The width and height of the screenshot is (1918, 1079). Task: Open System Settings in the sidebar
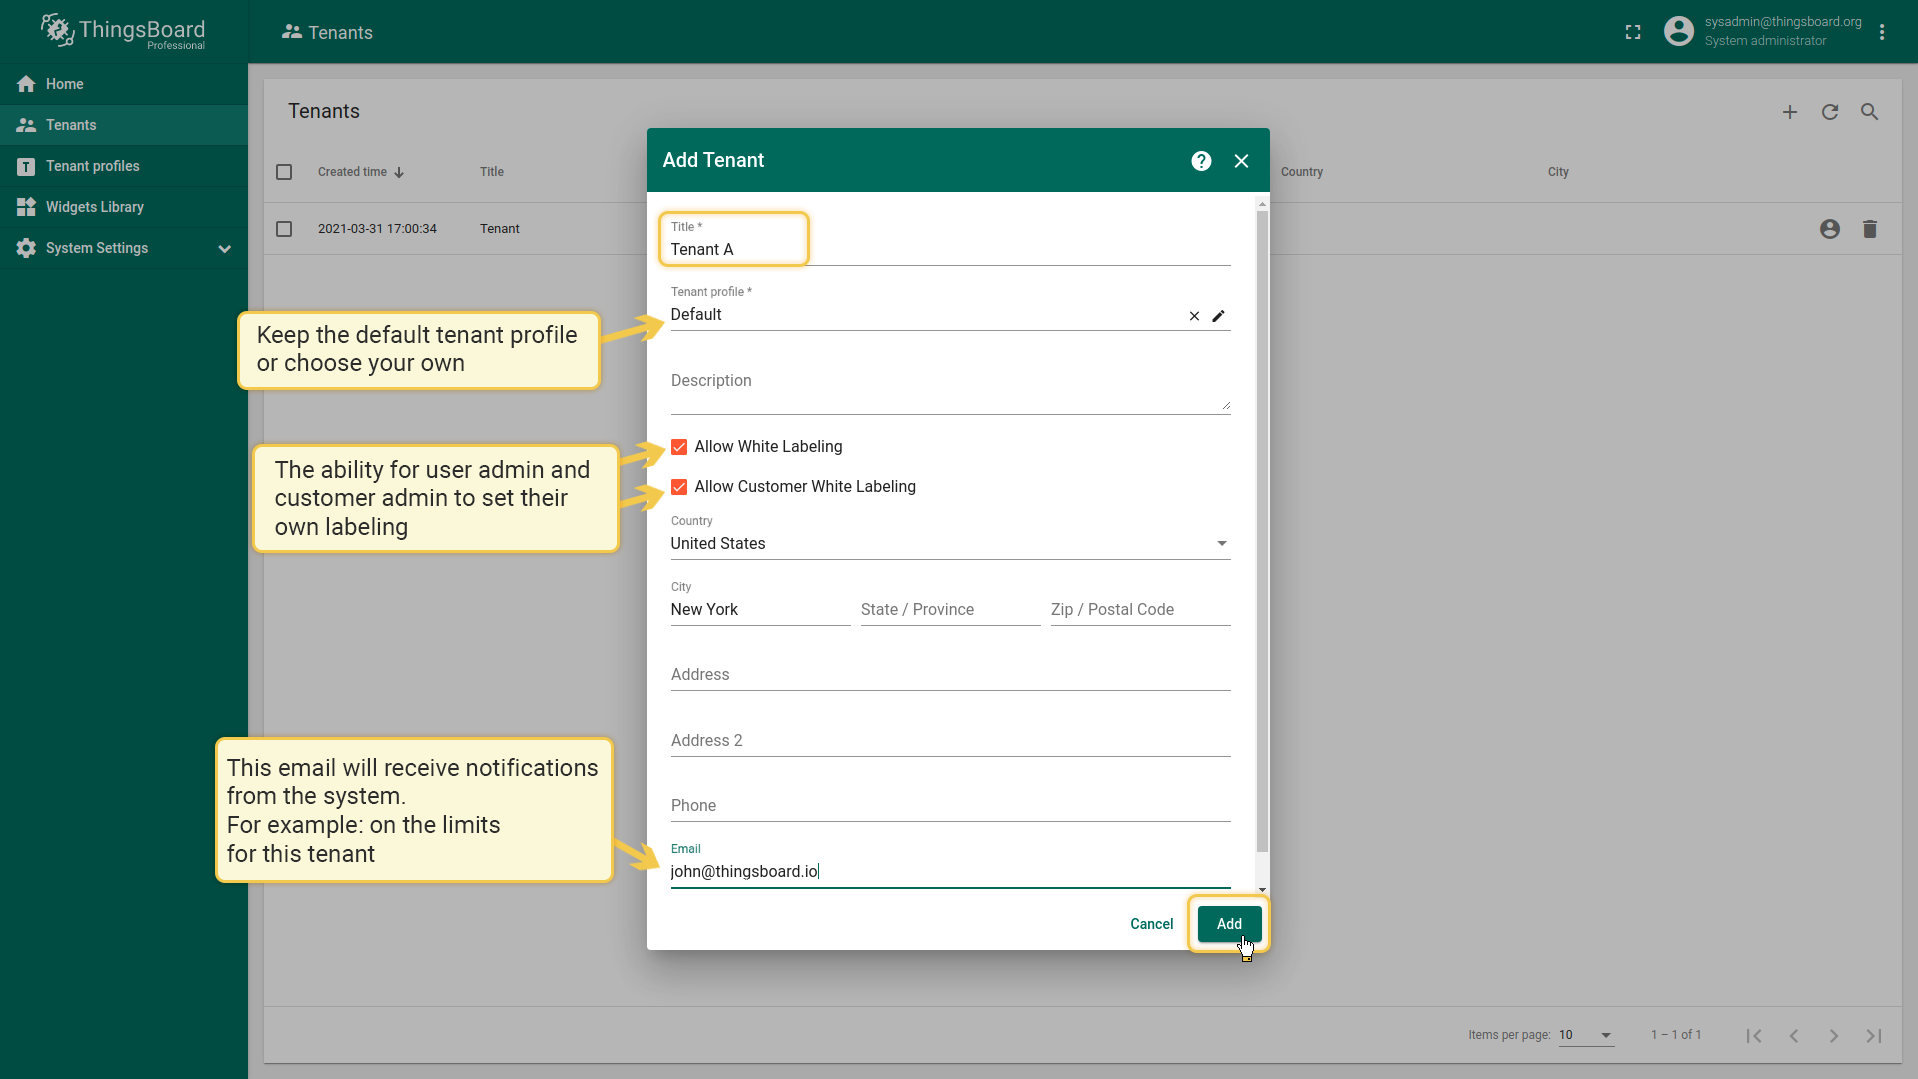coord(124,248)
